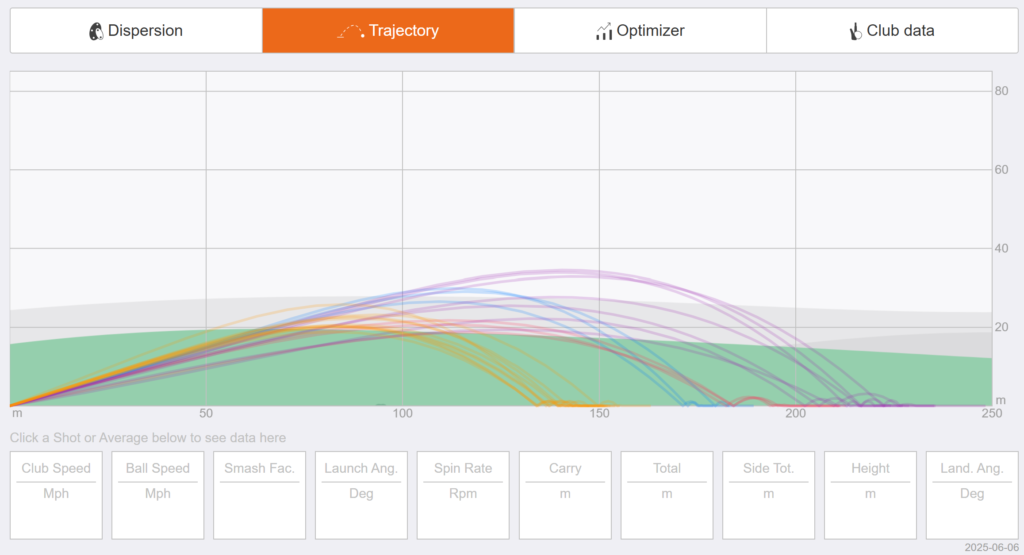This screenshot has width=1024, height=555.
Task: Open the Optimizer tab
Action: (x=640, y=31)
